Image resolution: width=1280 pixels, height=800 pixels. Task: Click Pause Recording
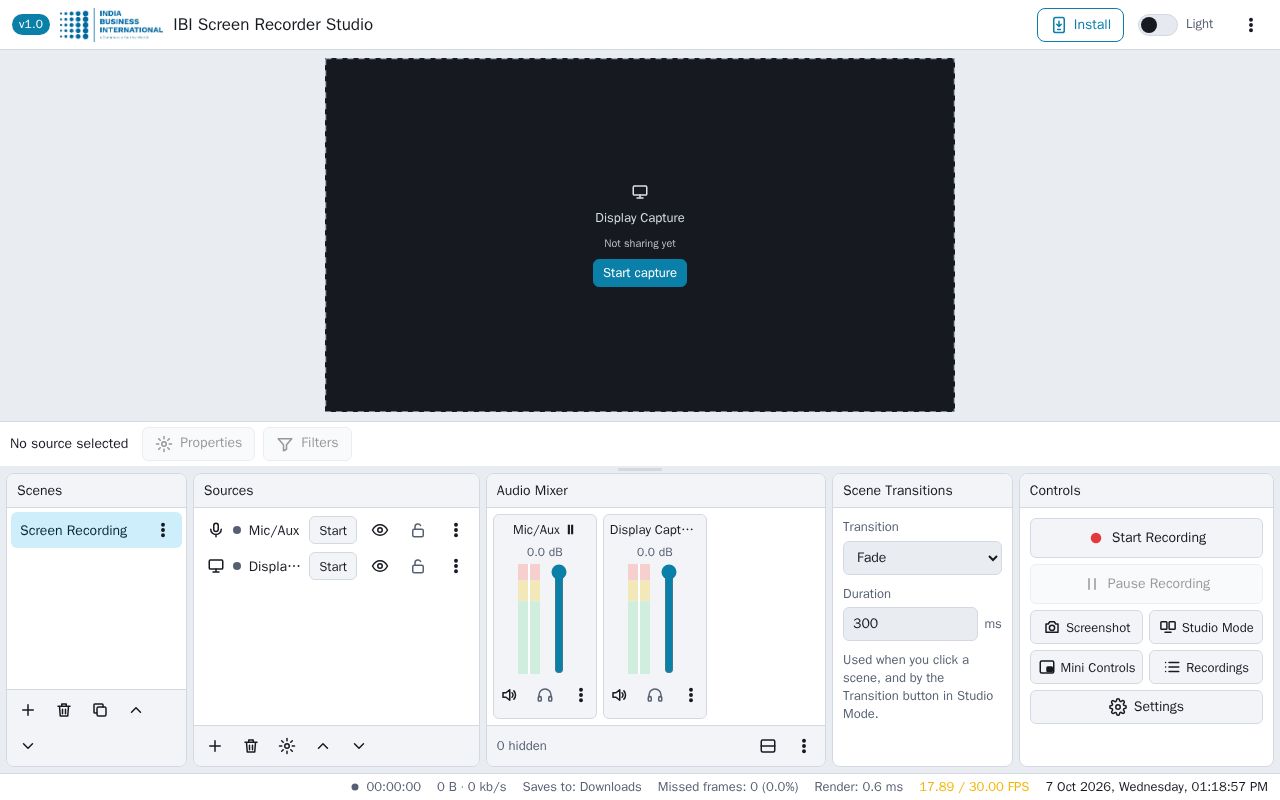coord(1146,584)
